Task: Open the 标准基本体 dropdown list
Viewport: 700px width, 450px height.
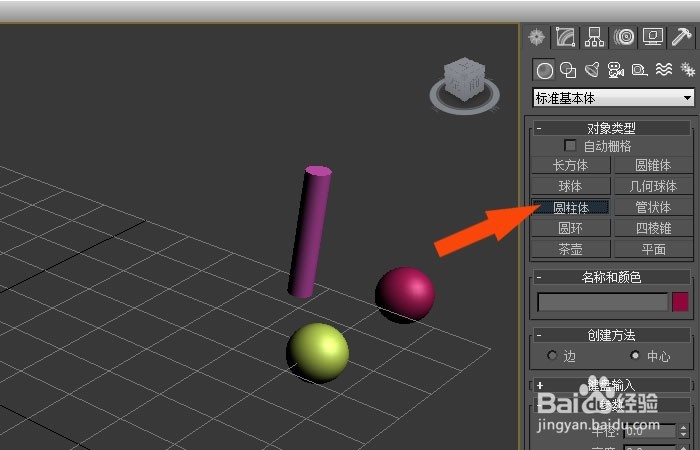Action: click(x=613, y=98)
